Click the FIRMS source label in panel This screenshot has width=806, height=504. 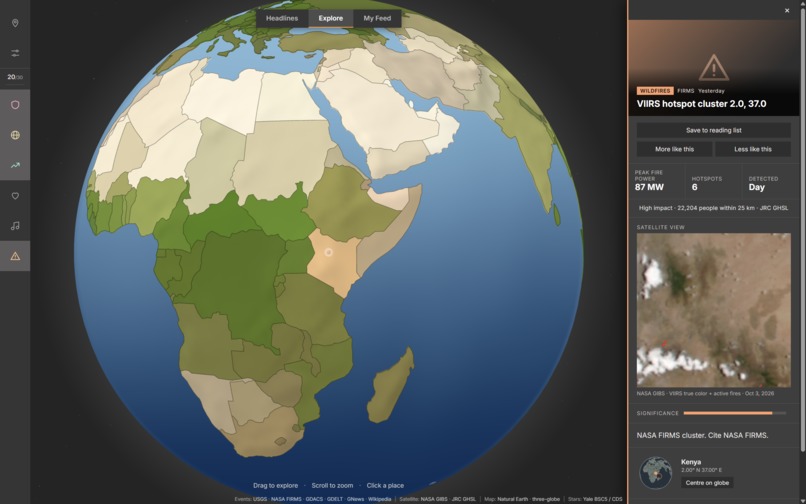coord(685,91)
